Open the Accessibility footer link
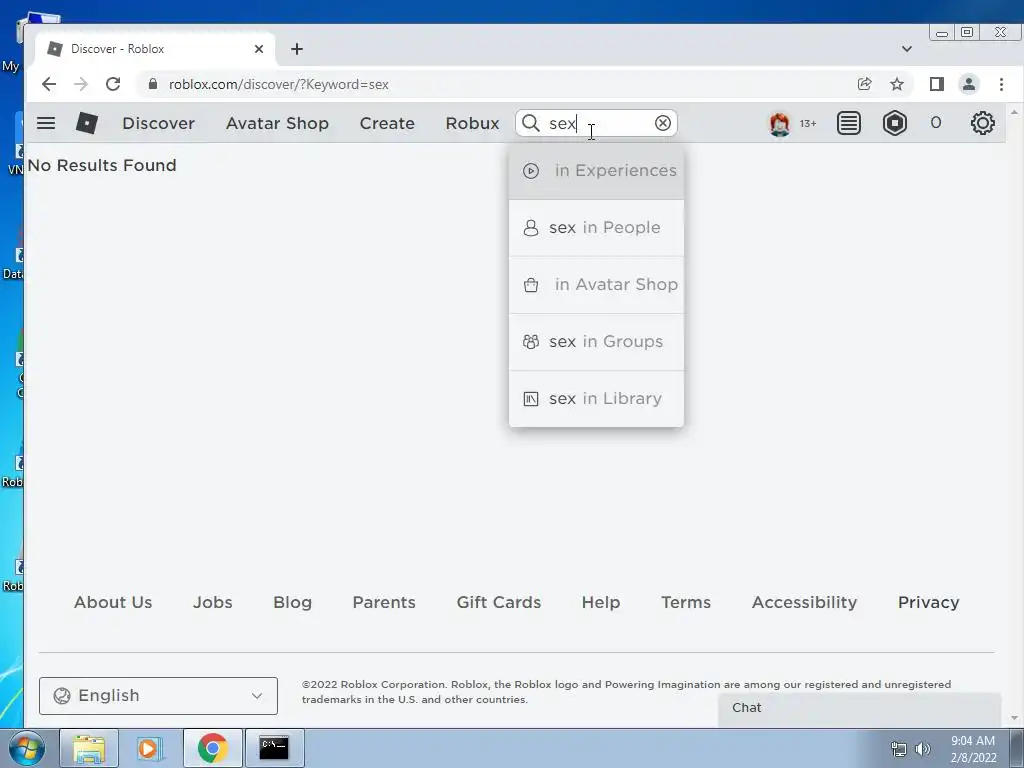Image resolution: width=1024 pixels, height=768 pixels. [804, 602]
